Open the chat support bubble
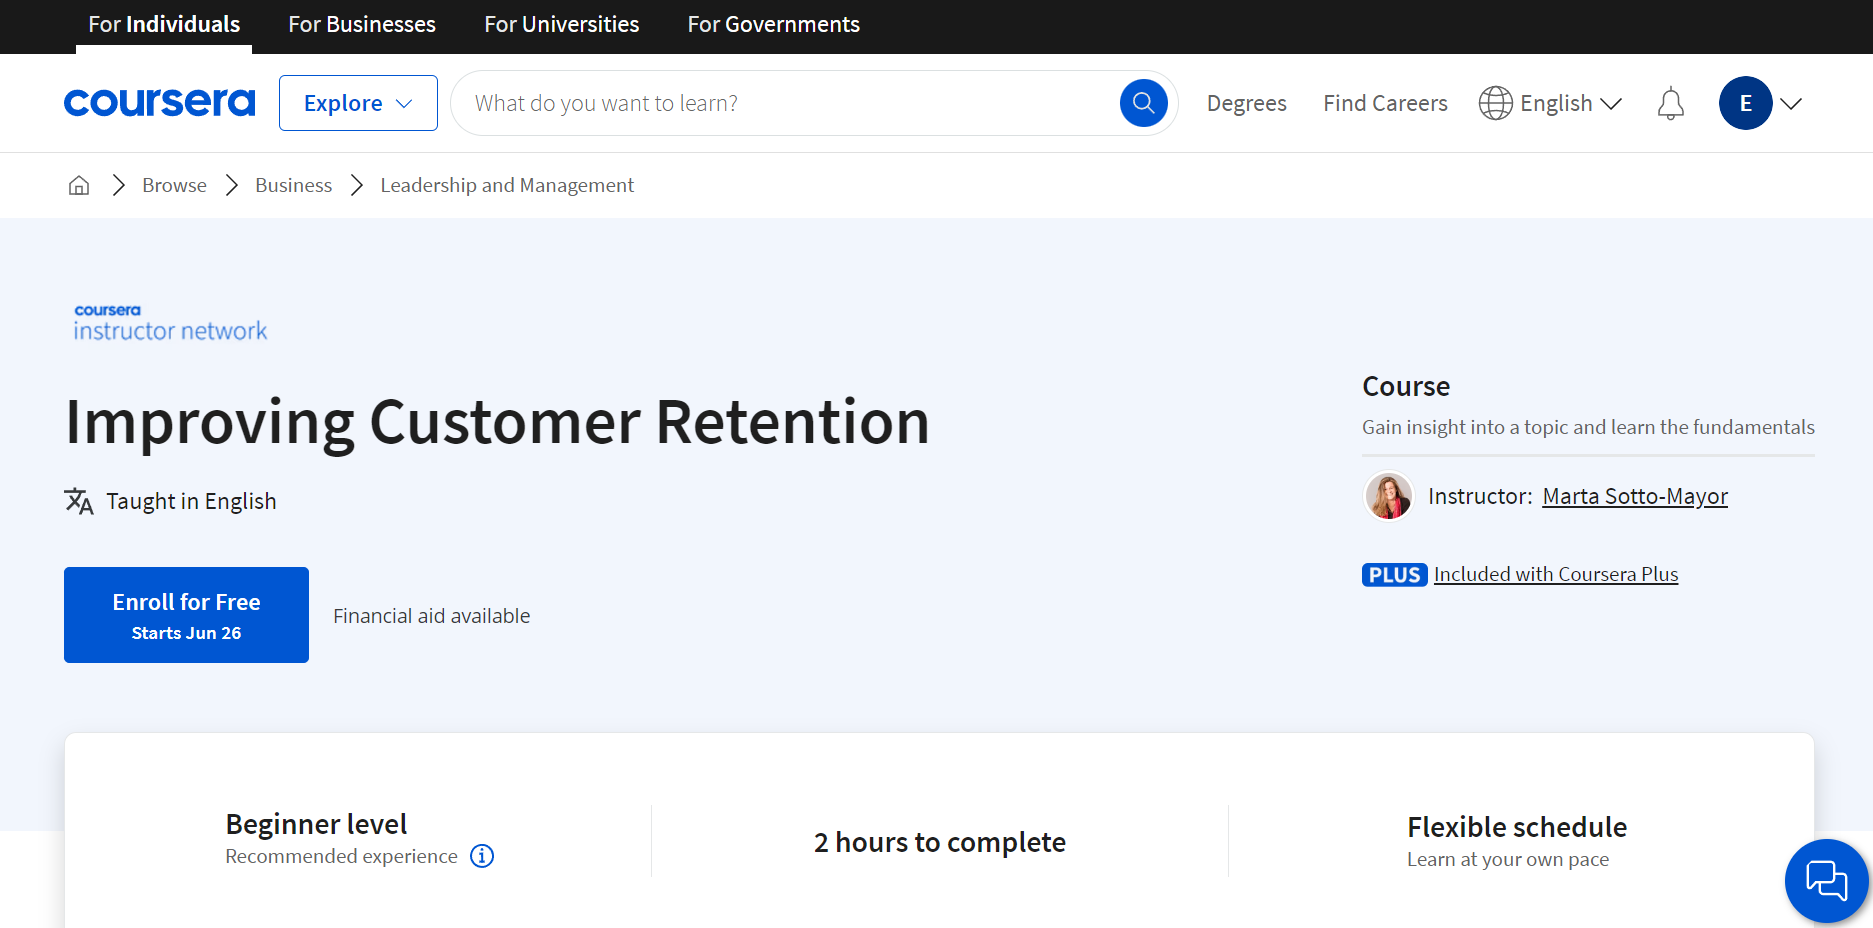The image size is (1873, 928). click(x=1826, y=881)
